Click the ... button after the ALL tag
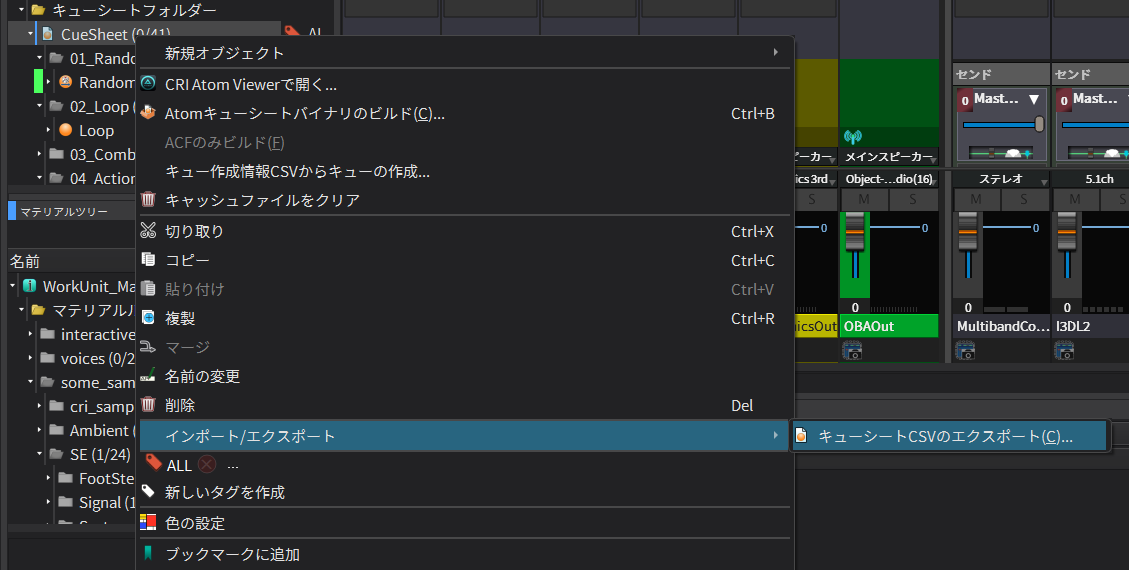 point(233,466)
